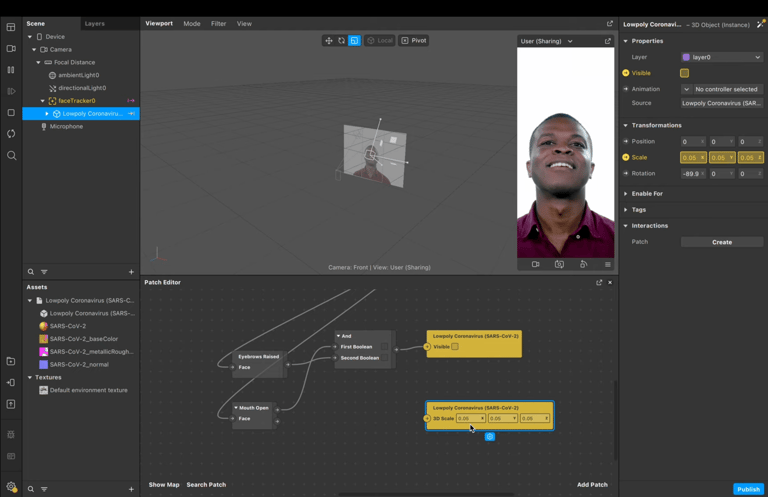The height and width of the screenshot is (497, 768).
Task: Open the User (Sharing) view dropdown
Action: pos(547,41)
